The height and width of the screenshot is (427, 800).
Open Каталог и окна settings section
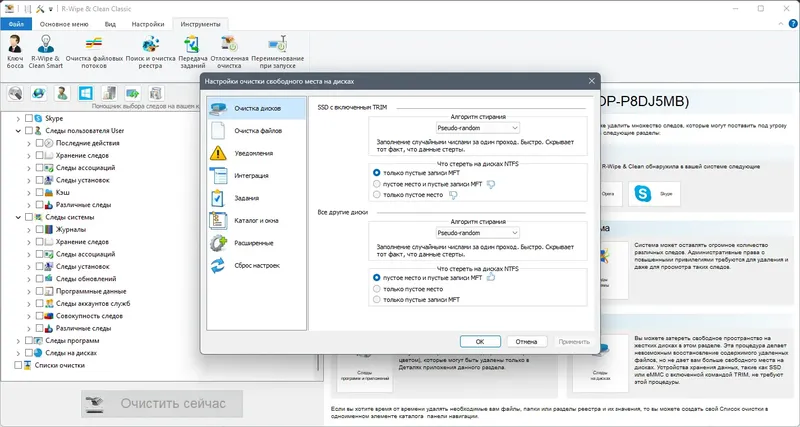coord(257,220)
